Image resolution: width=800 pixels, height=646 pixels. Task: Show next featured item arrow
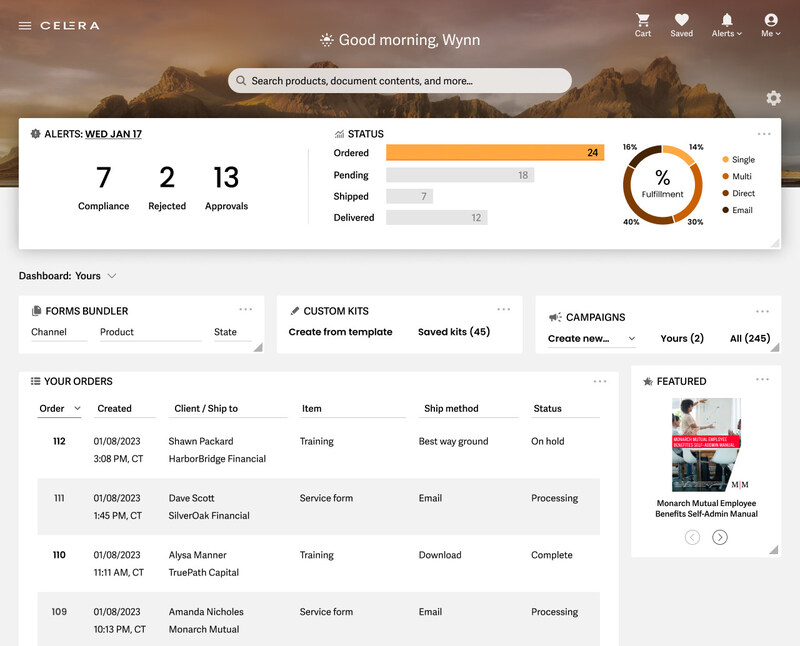720,537
